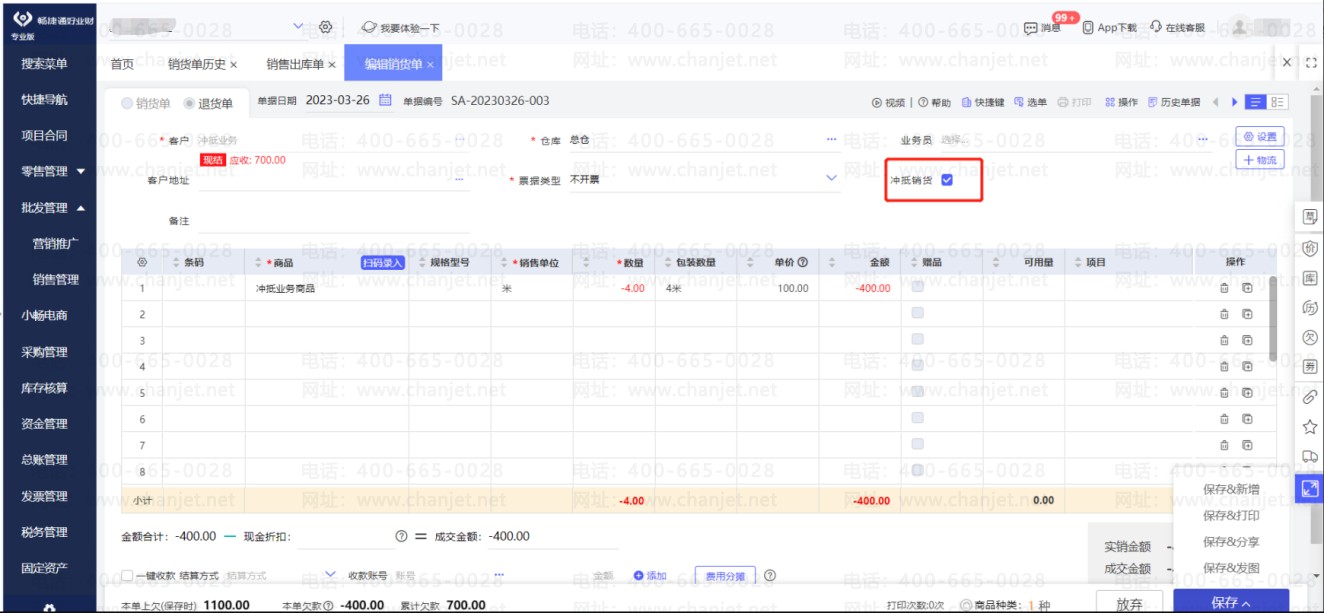Screen dimensions: 1324x613
Task: Enable the 一键收款 checkbox
Action: 127,576
